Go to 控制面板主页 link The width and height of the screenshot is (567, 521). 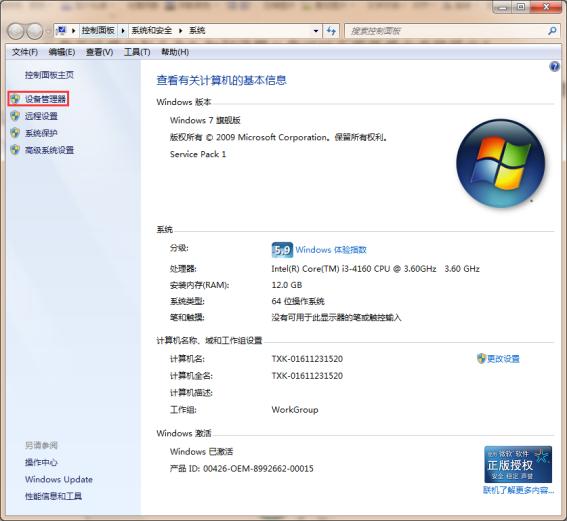pos(49,75)
